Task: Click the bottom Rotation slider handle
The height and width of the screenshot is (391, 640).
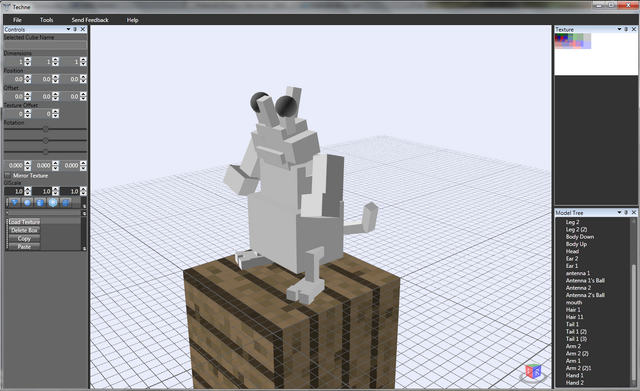Action: [46, 152]
